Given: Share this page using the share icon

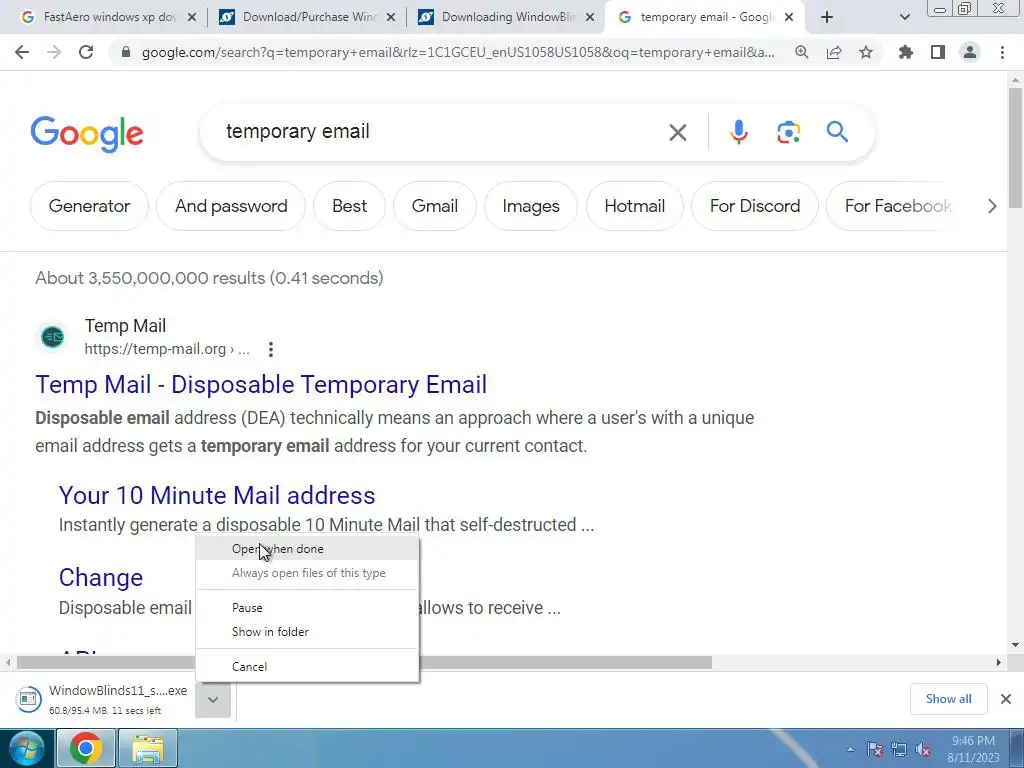Looking at the screenshot, I should [x=834, y=52].
